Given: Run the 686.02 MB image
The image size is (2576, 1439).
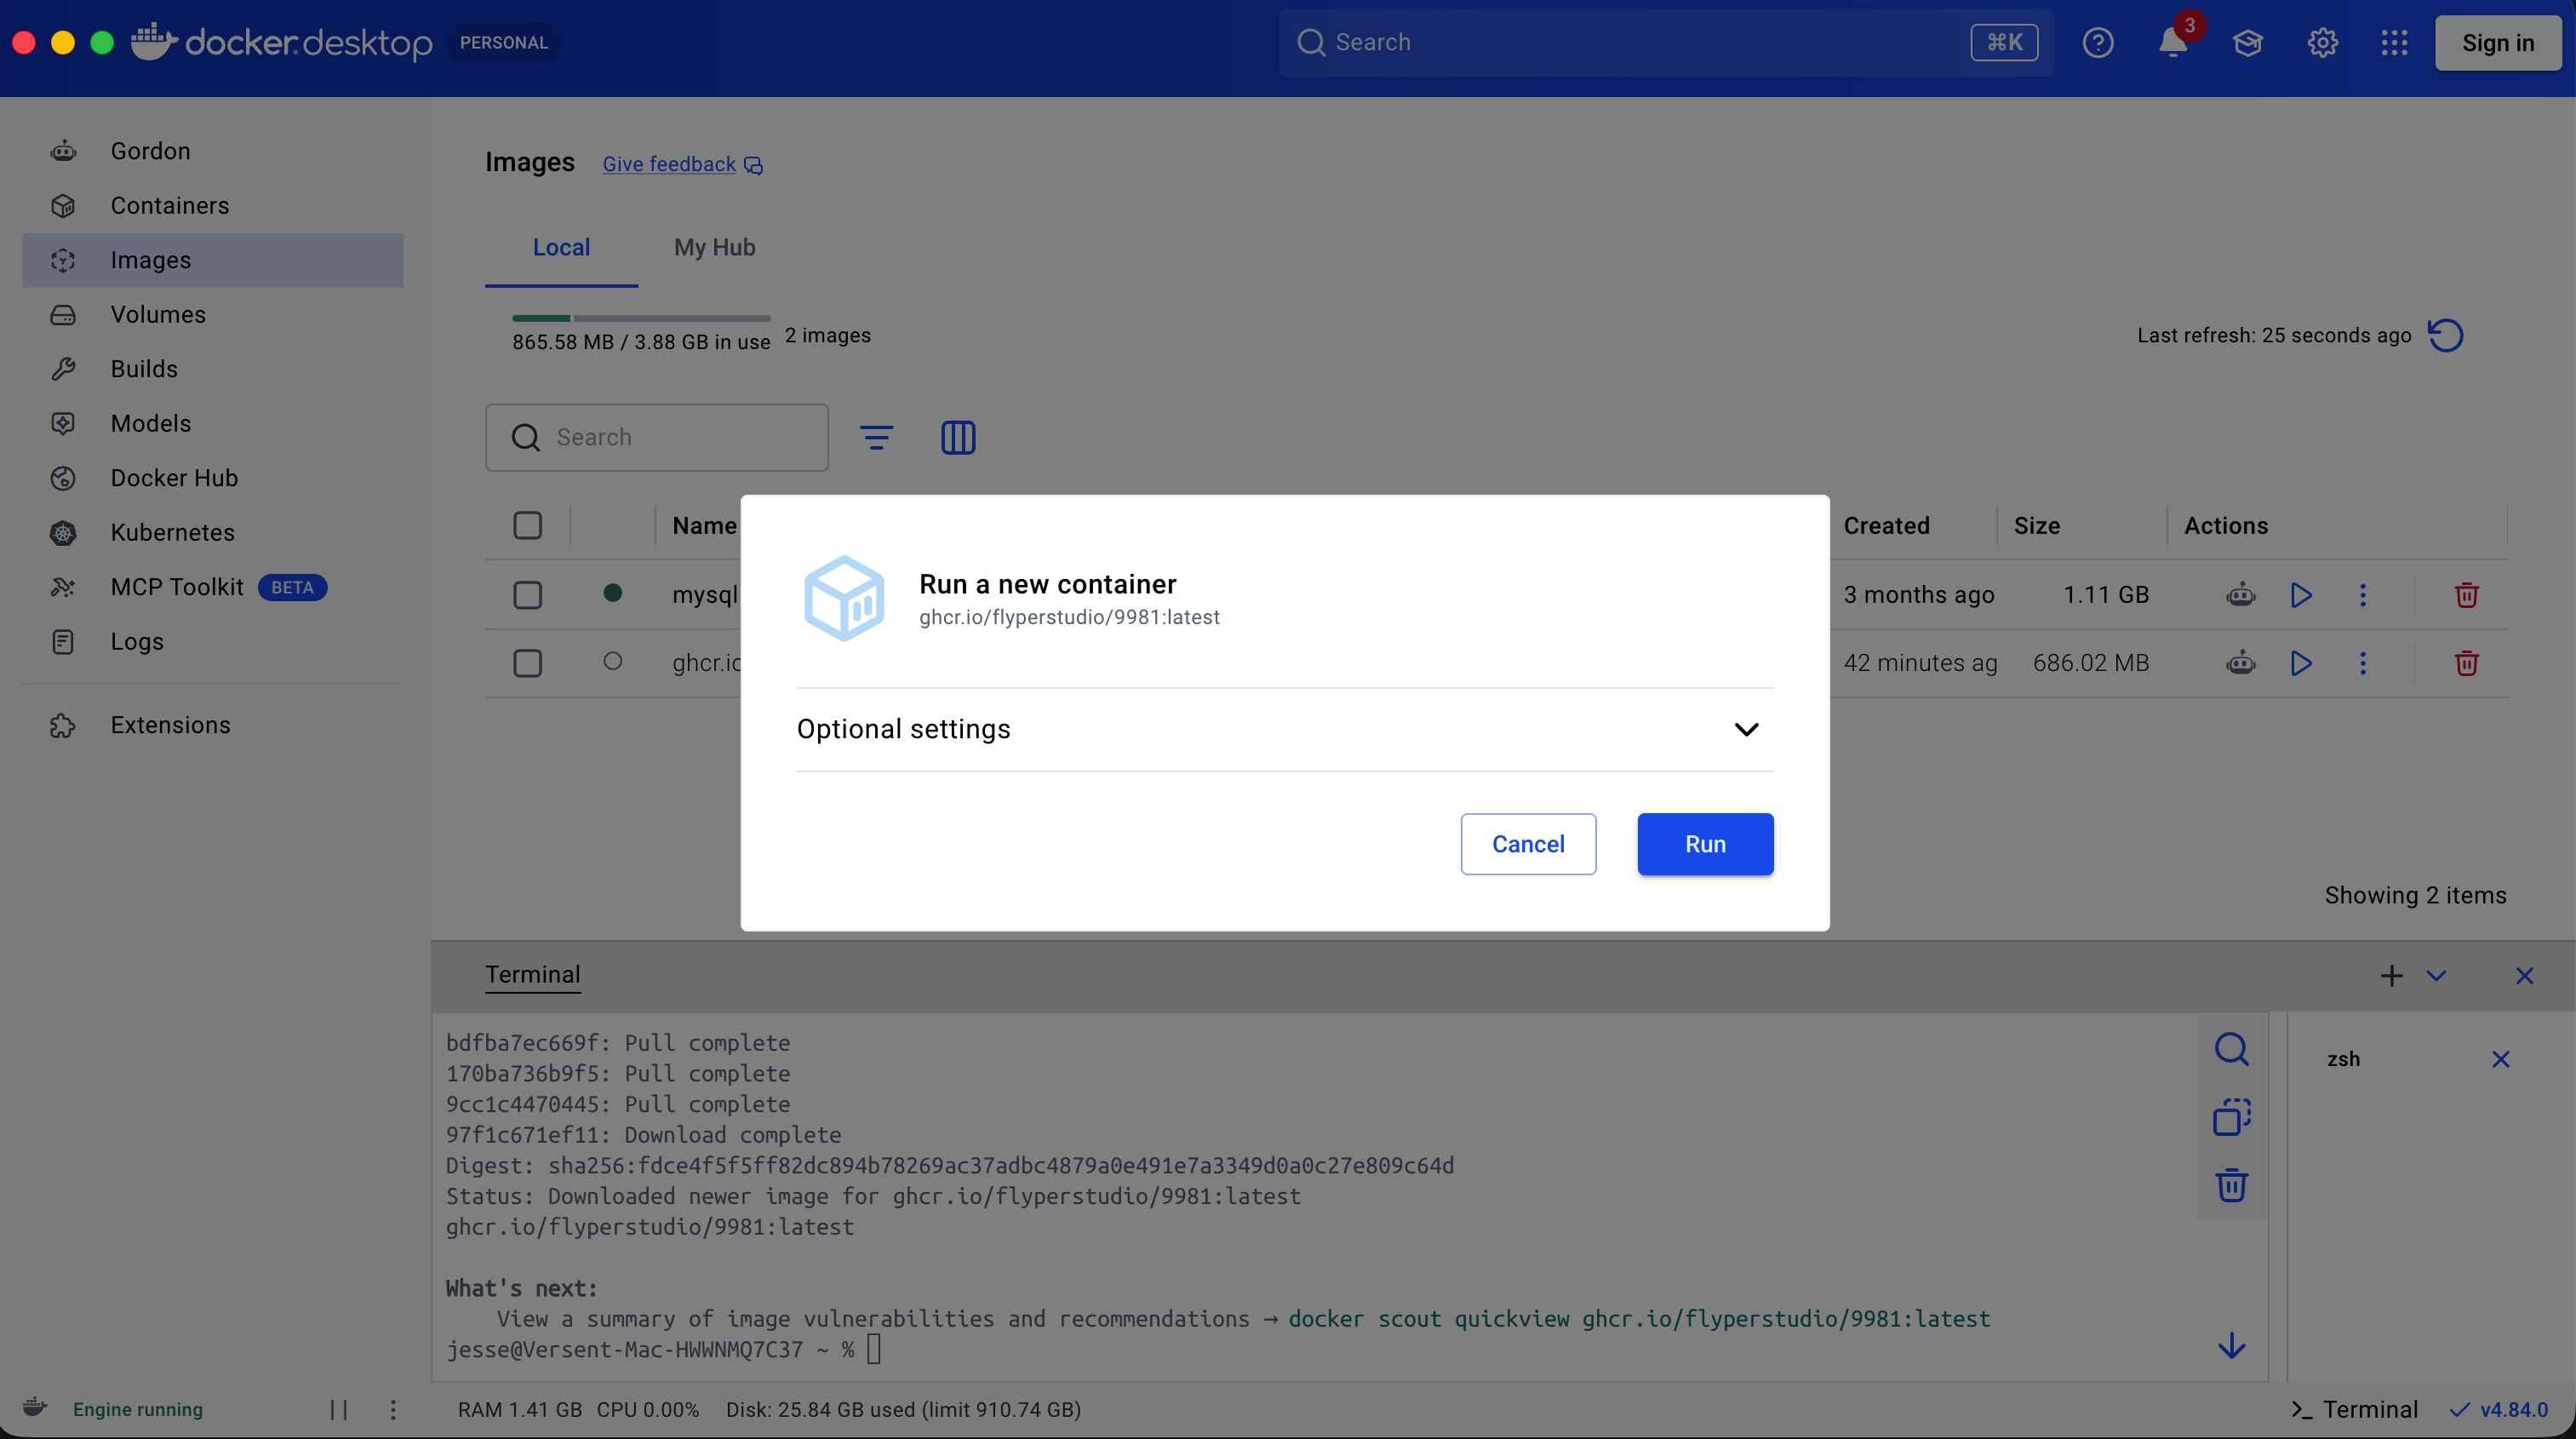Looking at the screenshot, I should tap(2301, 663).
